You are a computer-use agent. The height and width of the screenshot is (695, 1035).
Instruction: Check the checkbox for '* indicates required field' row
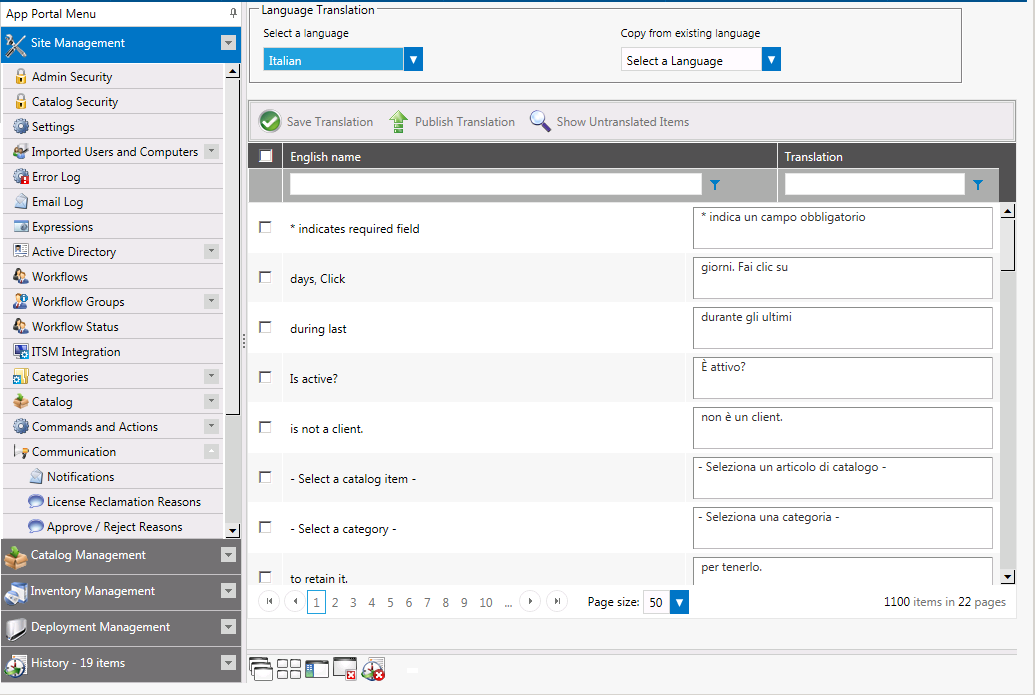click(264, 227)
